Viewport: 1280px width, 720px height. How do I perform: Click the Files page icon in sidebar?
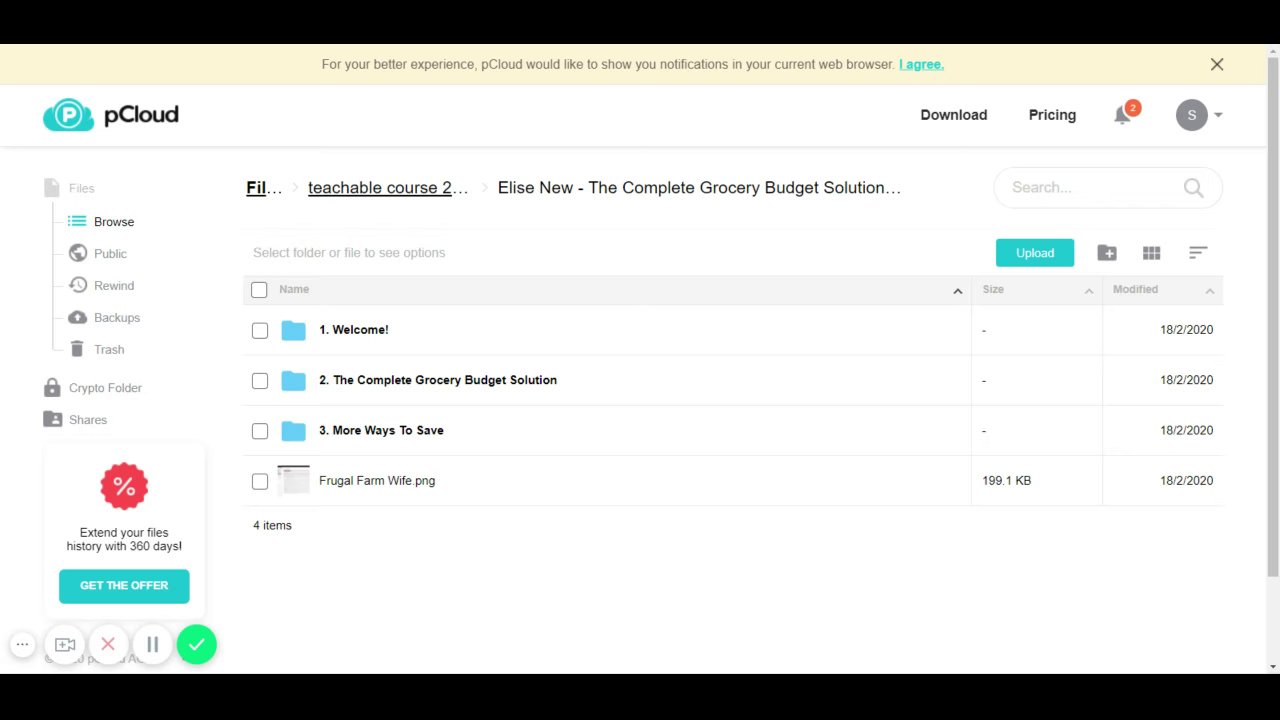(52, 188)
